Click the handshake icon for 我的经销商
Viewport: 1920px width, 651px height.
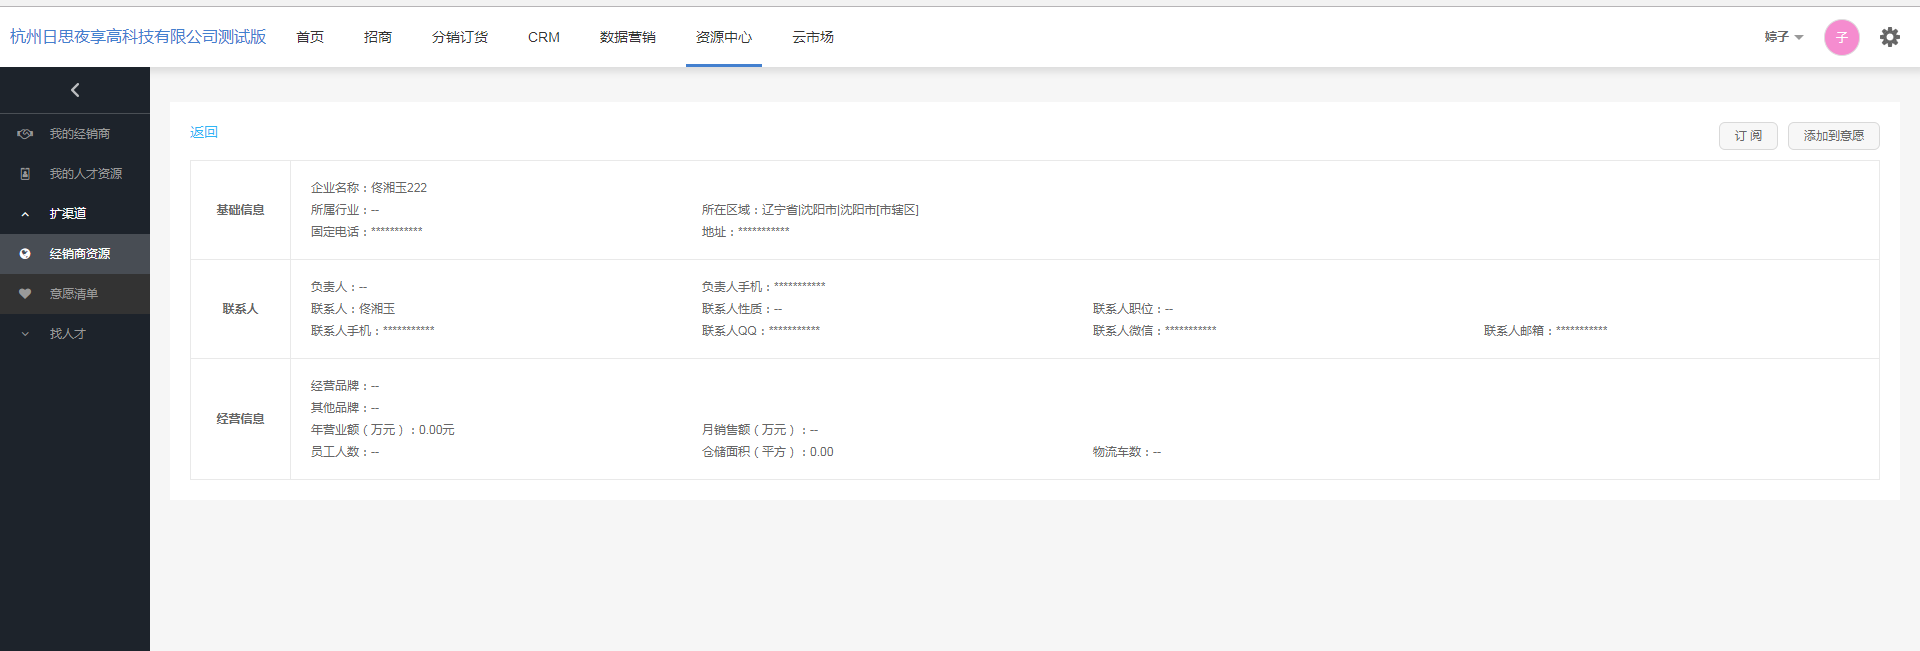[x=25, y=134]
